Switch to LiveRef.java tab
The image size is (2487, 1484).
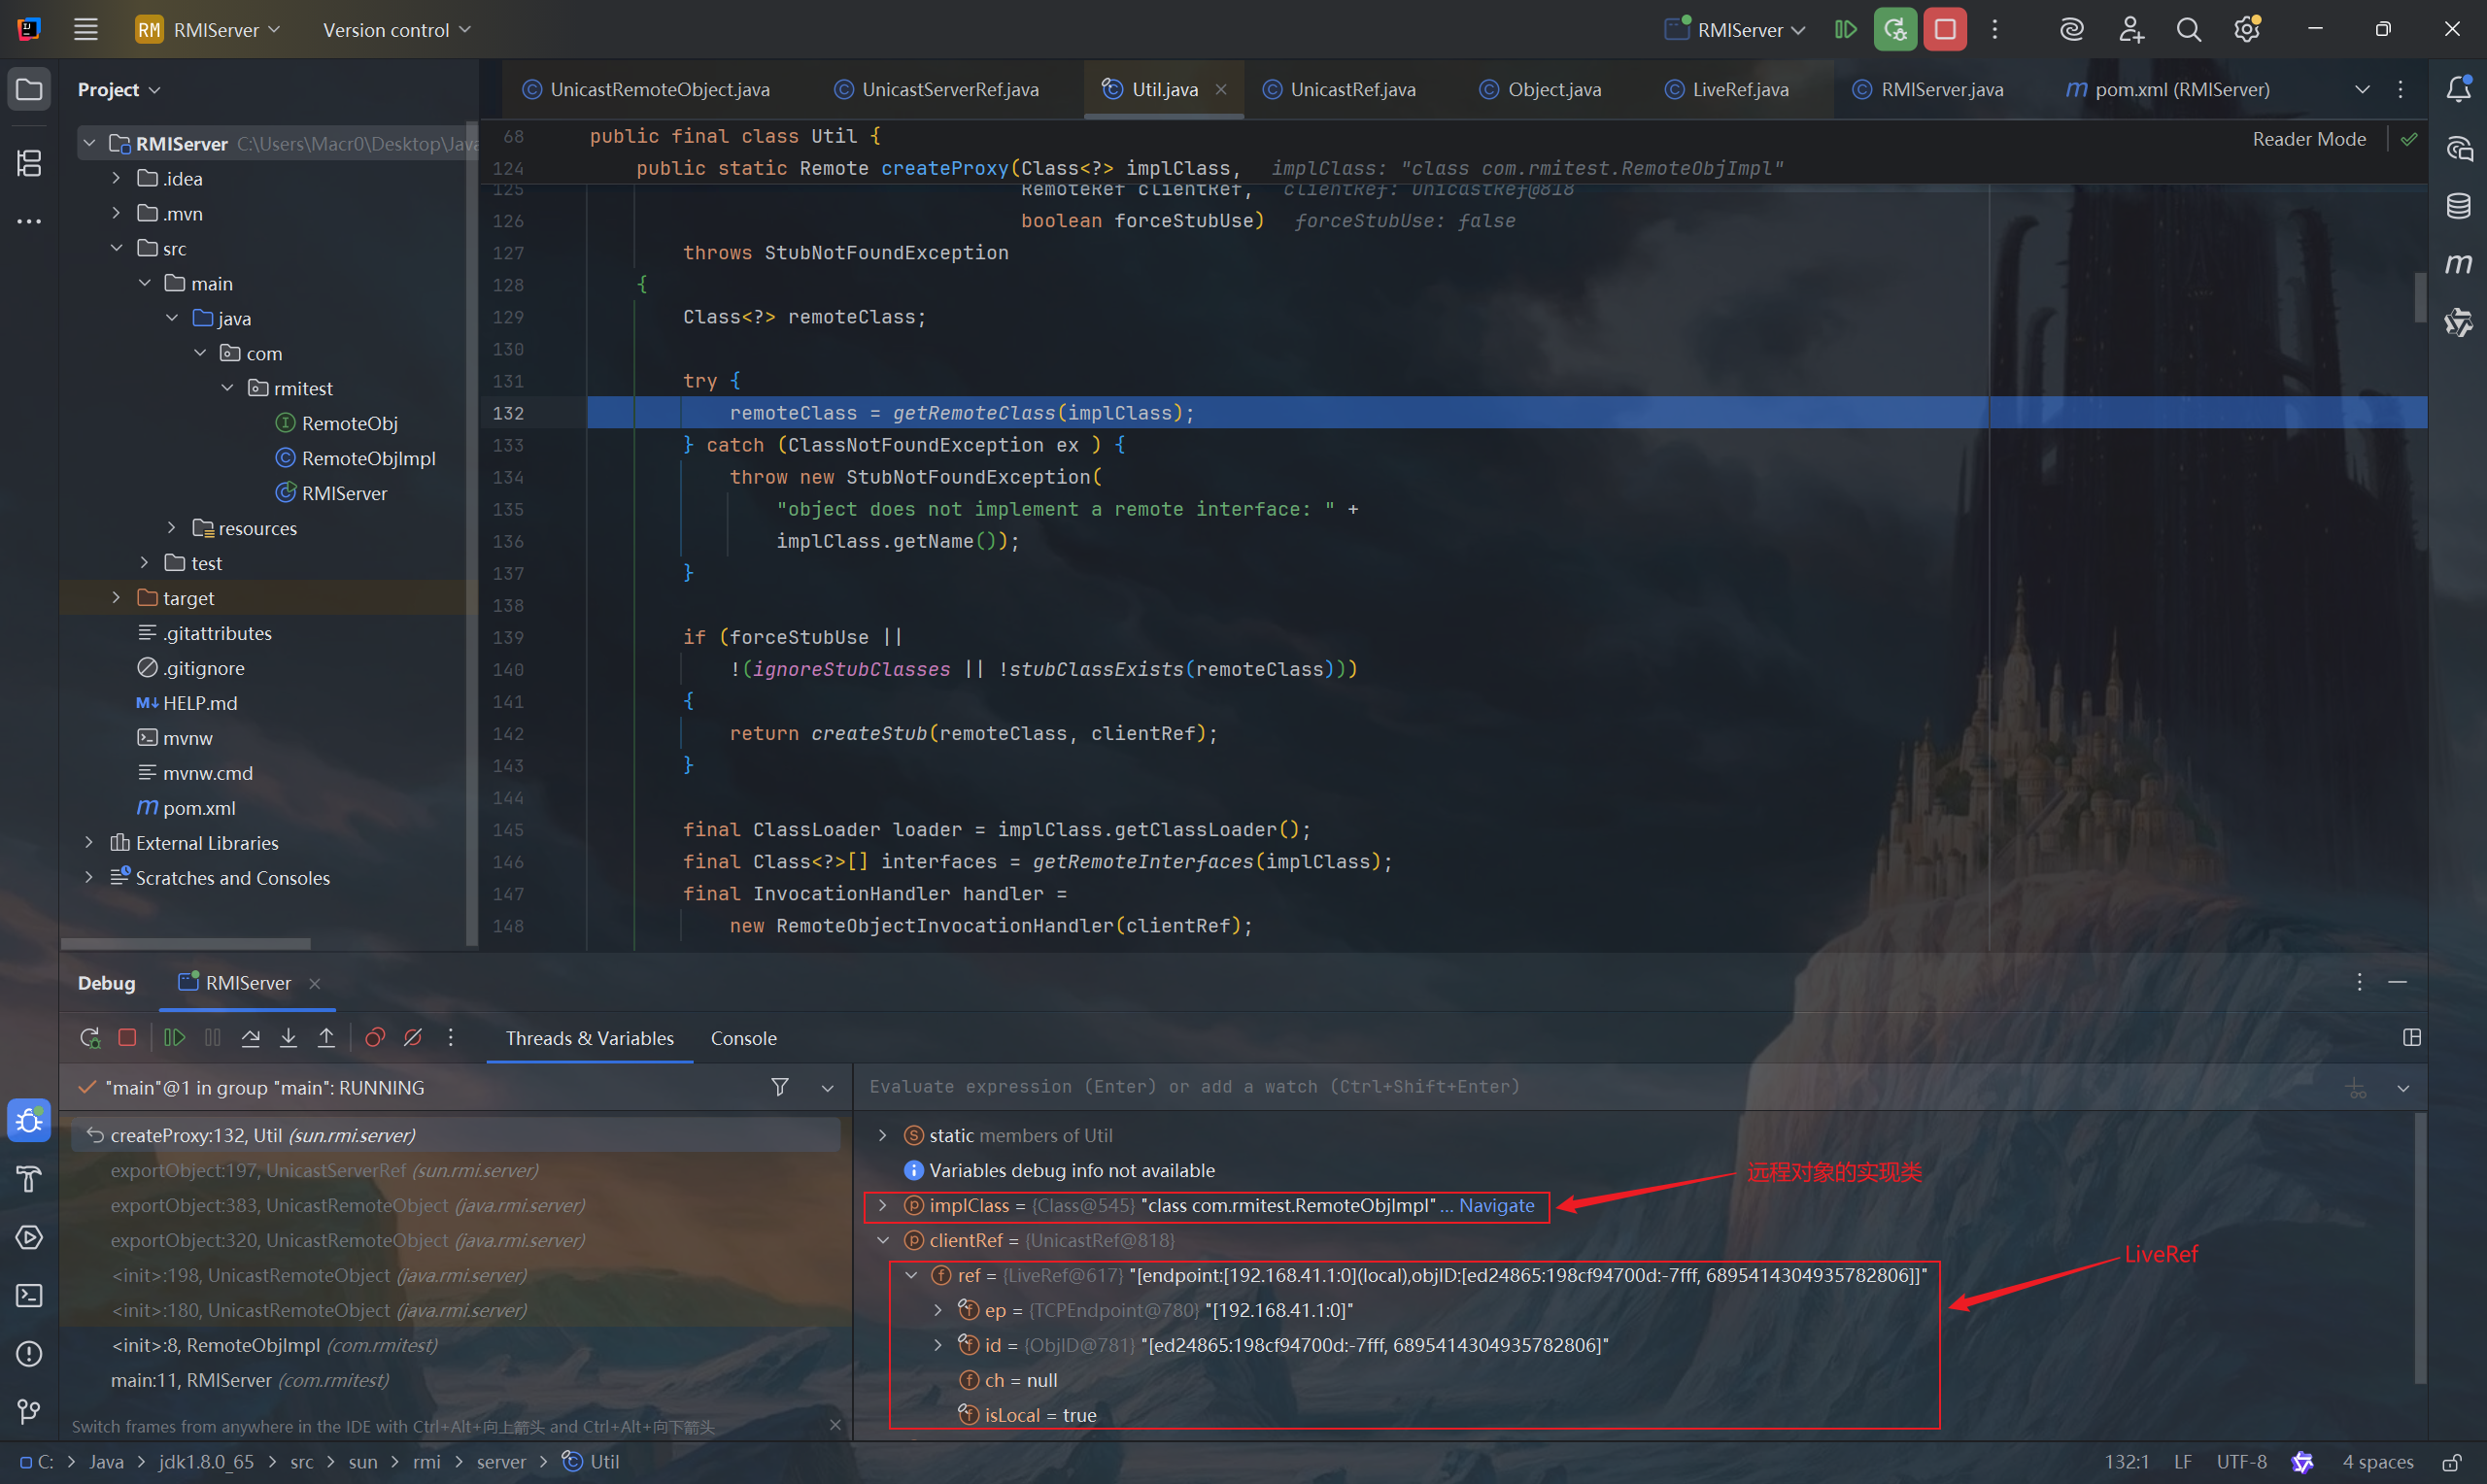click(x=1726, y=89)
